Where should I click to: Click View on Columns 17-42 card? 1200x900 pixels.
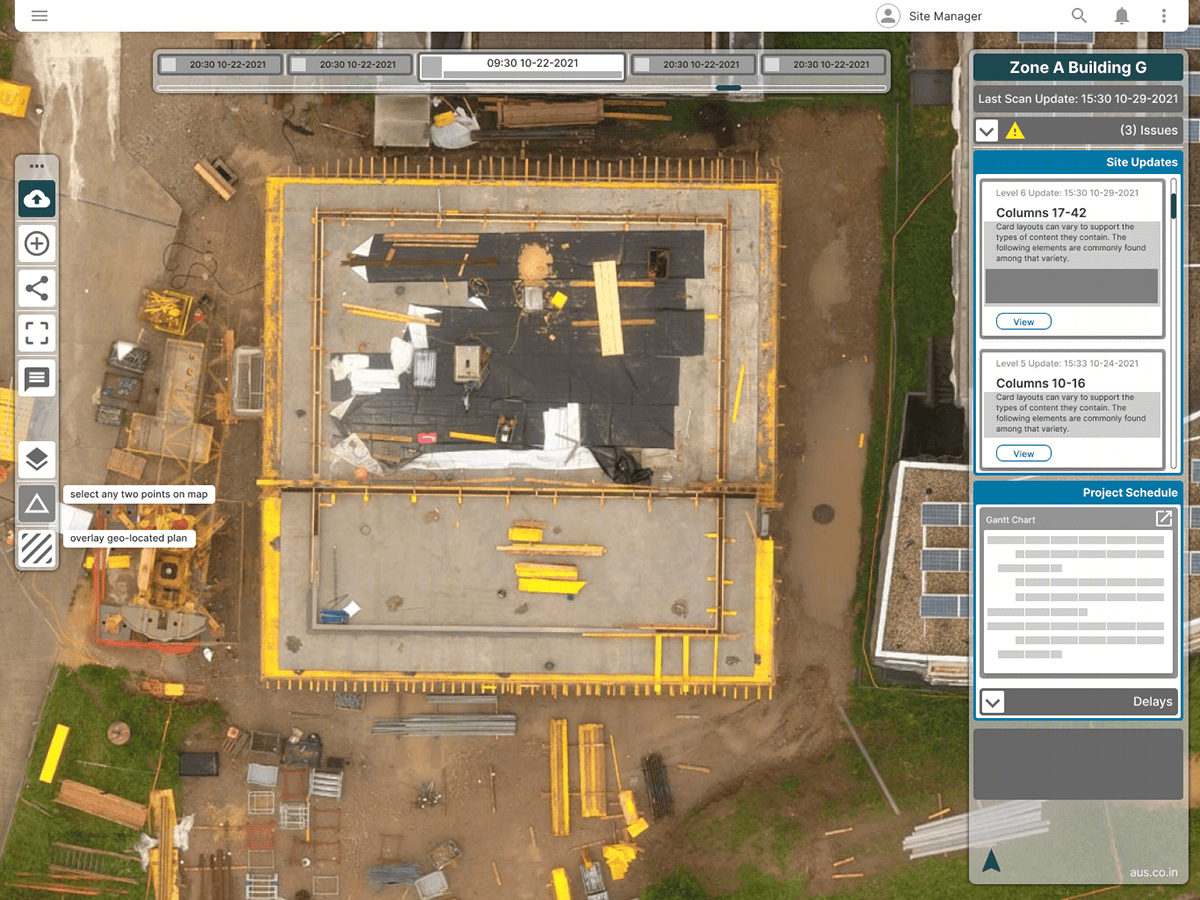pyautogui.click(x=1024, y=322)
